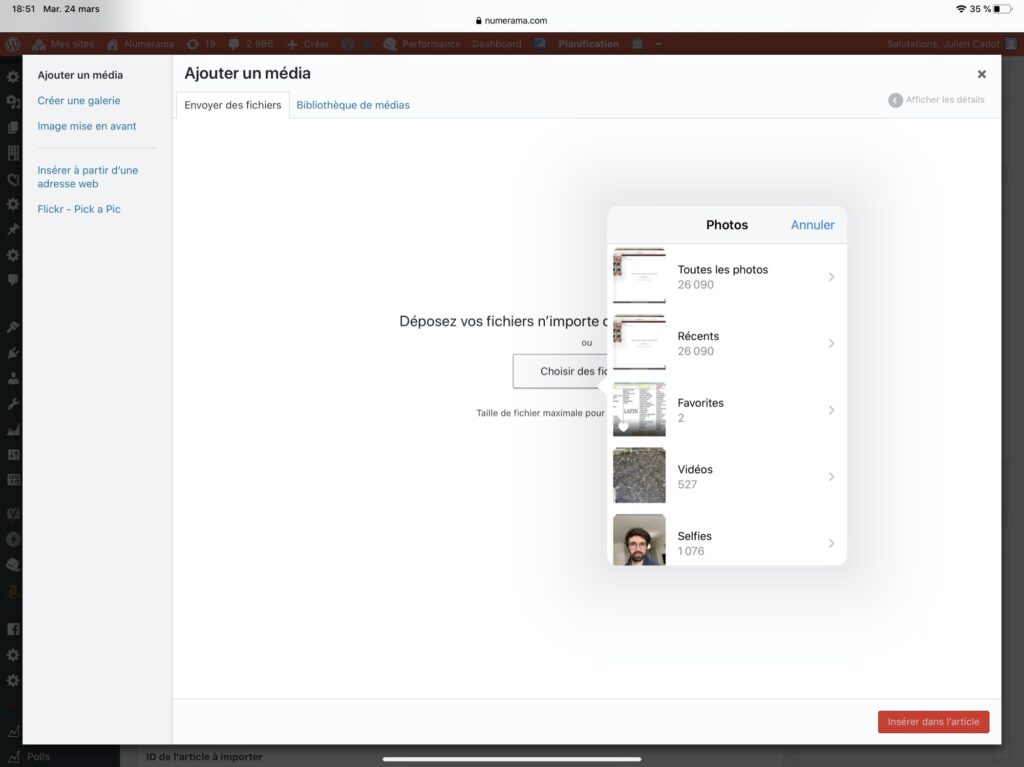
Task: Tap the numerama.com address bar
Action: coord(512,20)
